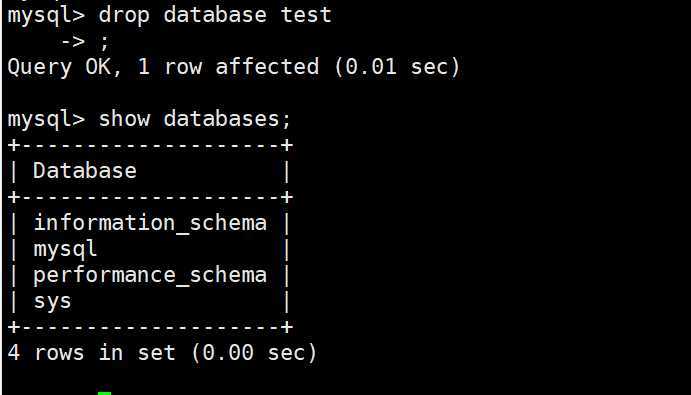691x395 pixels.
Task: Click the second mysql> prompt before show
Action: point(46,120)
